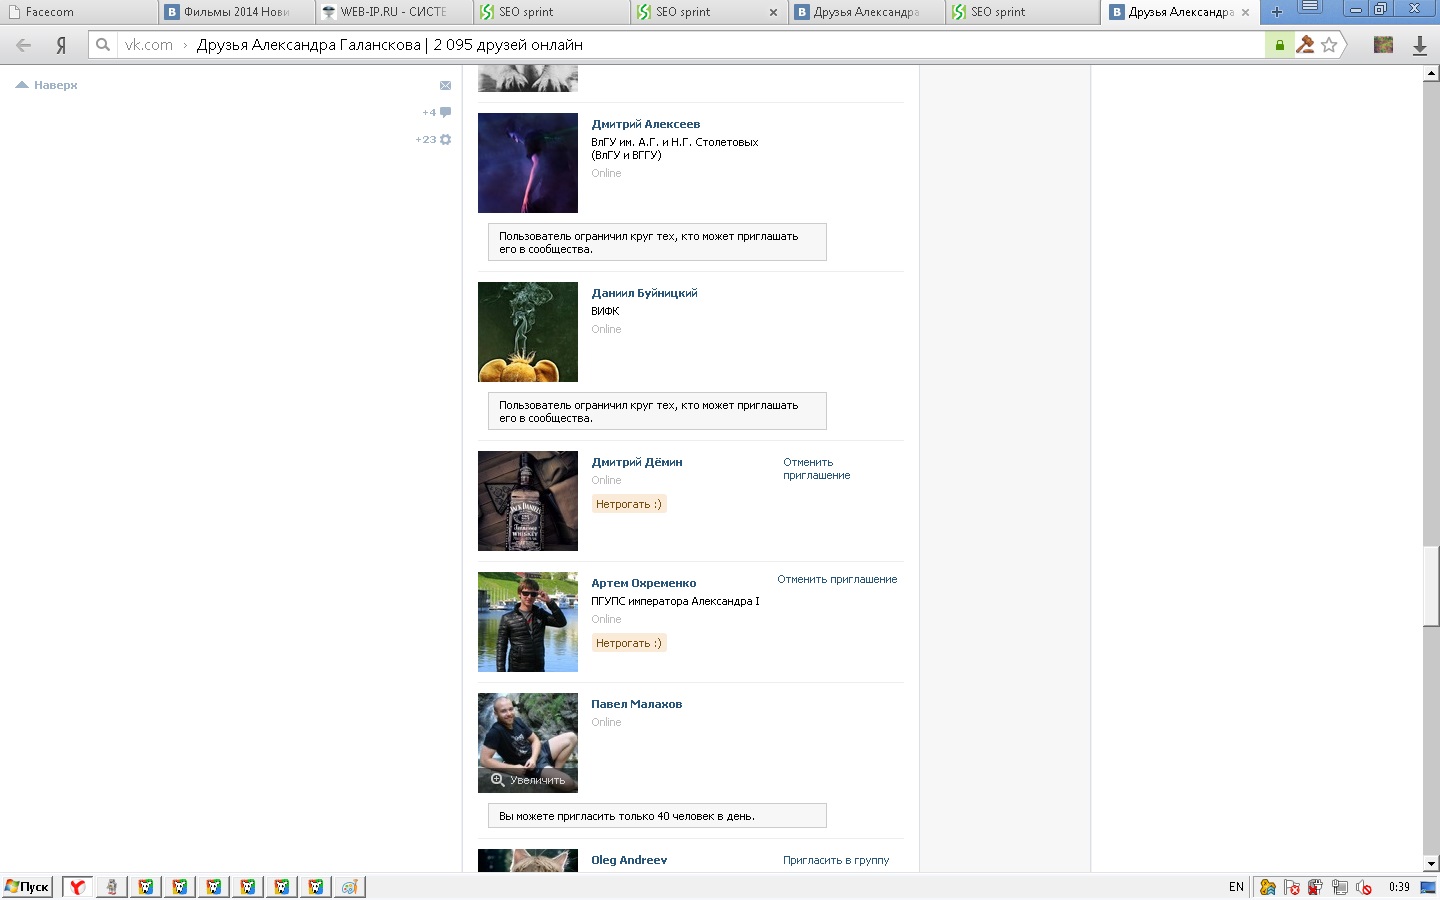Cancel invitation for Дмитрий Дёмин

click(x=816, y=469)
